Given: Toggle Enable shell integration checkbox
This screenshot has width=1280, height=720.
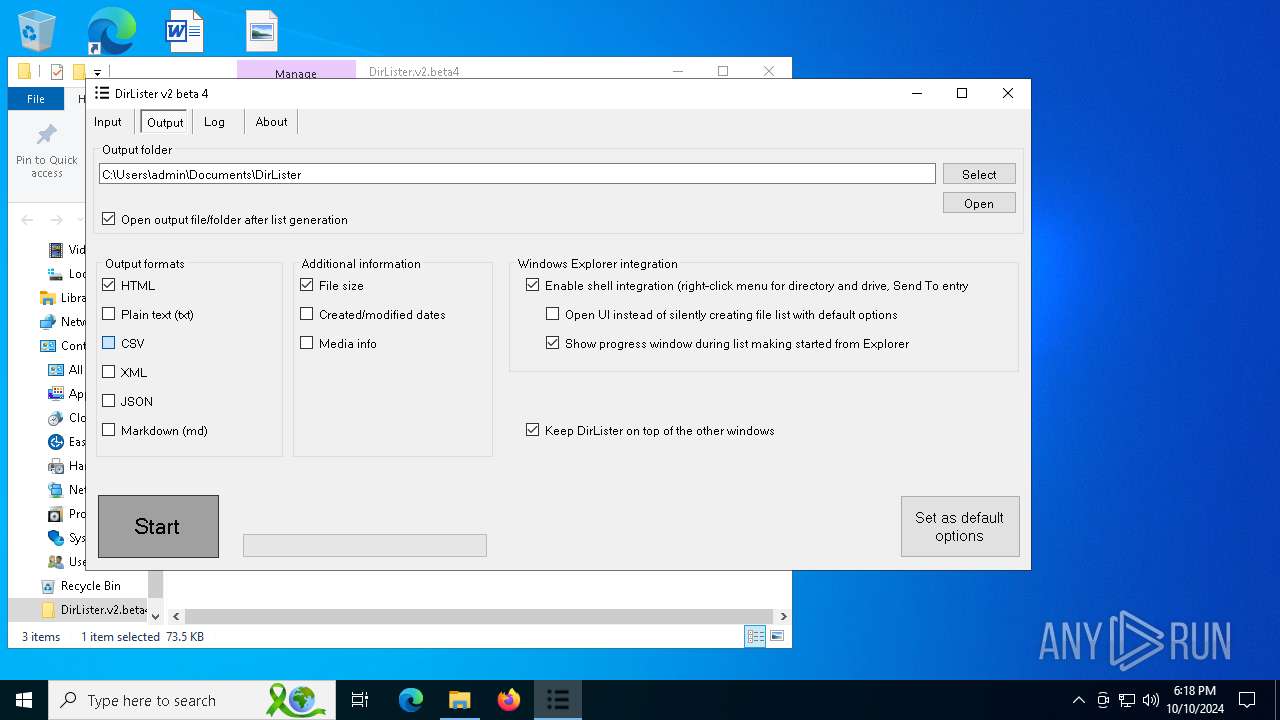Looking at the screenshot, I should [533, 285].
